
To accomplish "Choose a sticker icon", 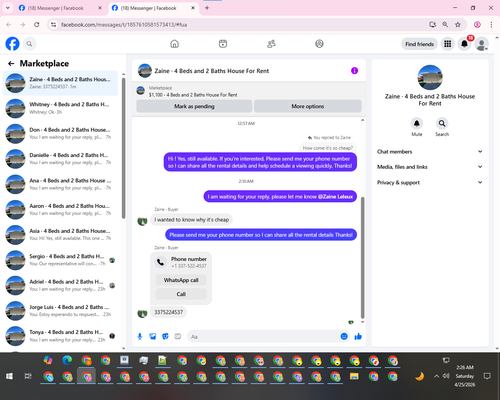I will 165,337.
